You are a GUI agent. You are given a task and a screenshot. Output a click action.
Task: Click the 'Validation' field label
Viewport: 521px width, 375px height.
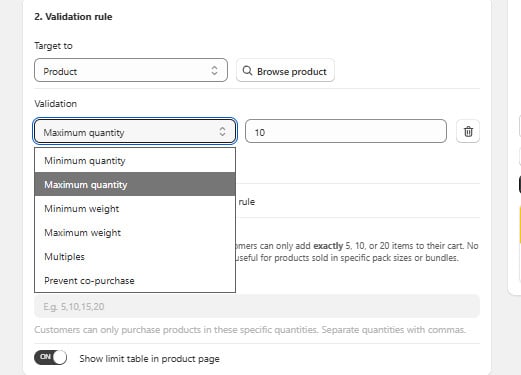pos(56,104)
